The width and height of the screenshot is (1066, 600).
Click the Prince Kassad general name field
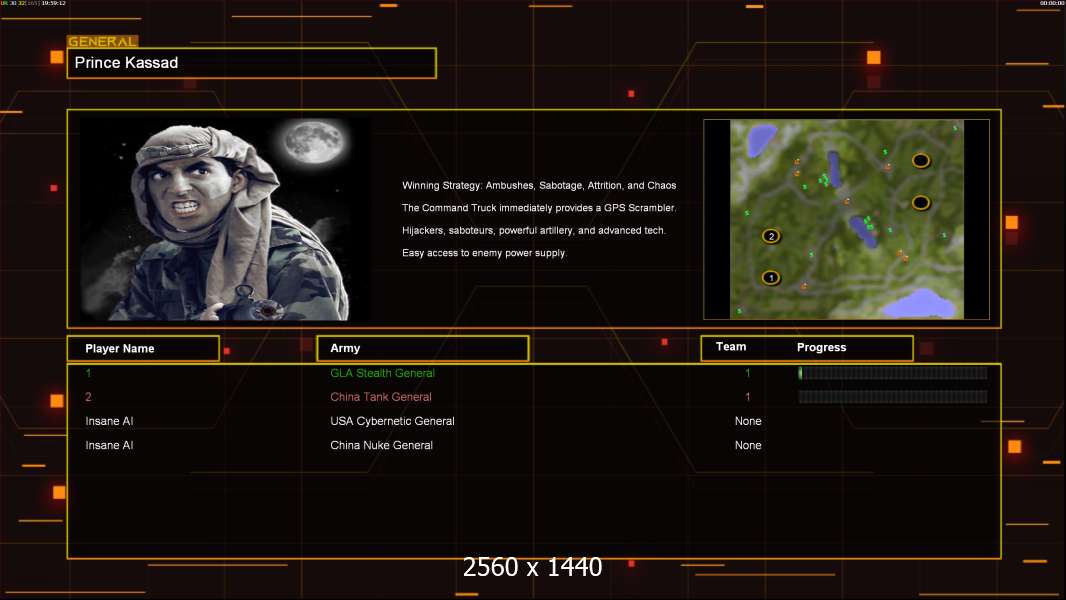pyautogui.click(x=252, y=63)
